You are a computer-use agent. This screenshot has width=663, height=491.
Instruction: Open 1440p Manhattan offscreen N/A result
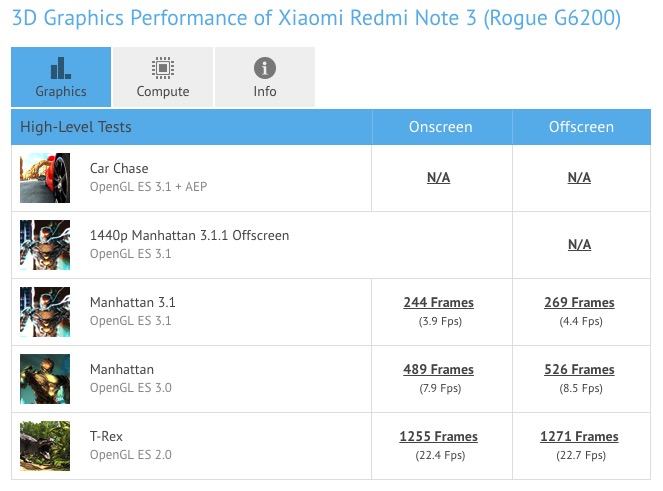tap(579, 245)
